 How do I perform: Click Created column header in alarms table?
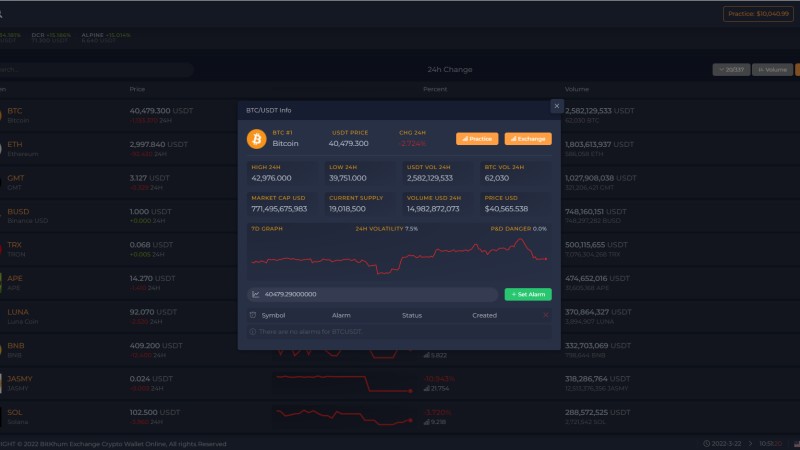[x=484, y=315]
